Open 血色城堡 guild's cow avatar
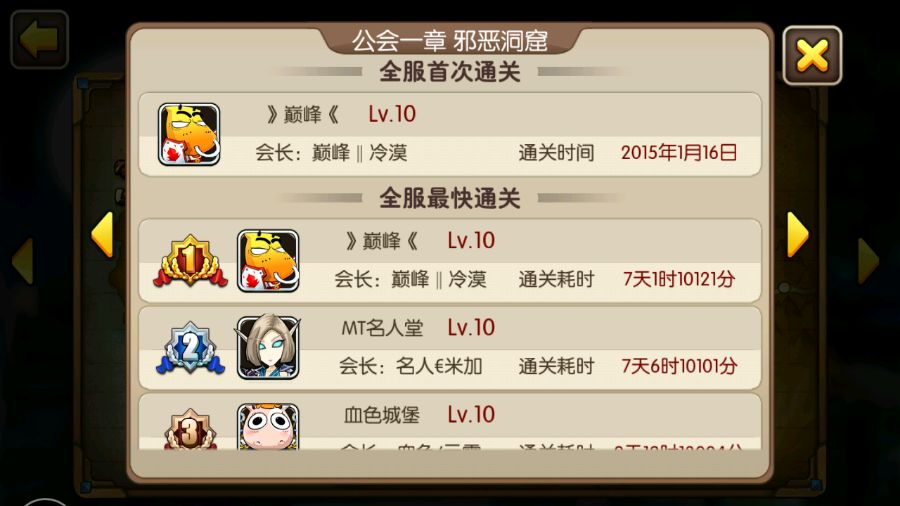 click(268, 426)
